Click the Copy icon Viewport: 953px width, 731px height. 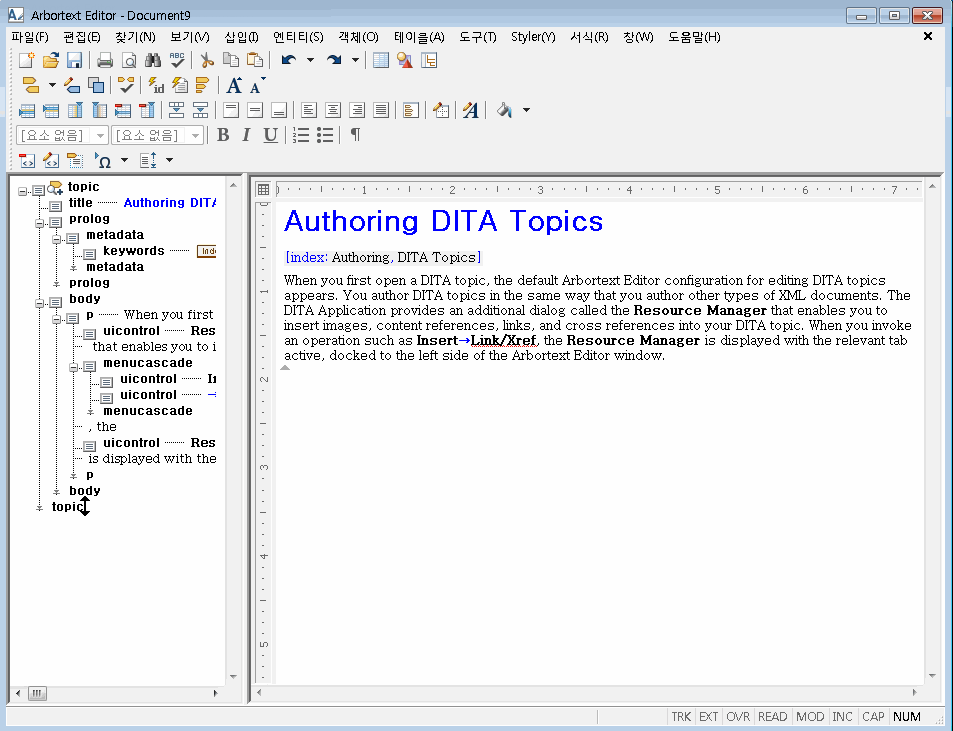point(231,60)
